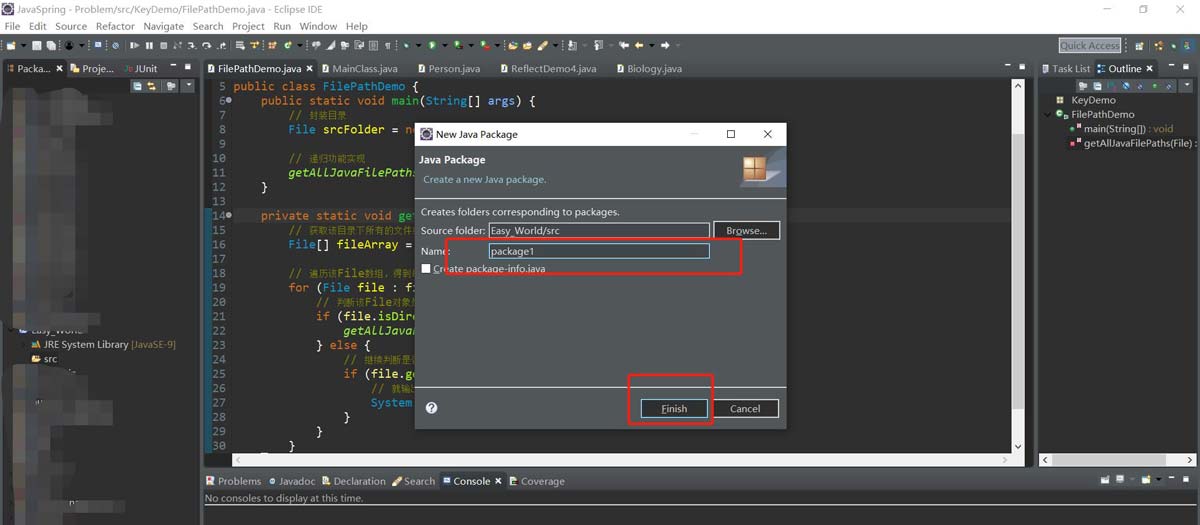Check Create package-info.java checkbox
This screenshot has height=525, width=1200.
click(426, 269)
